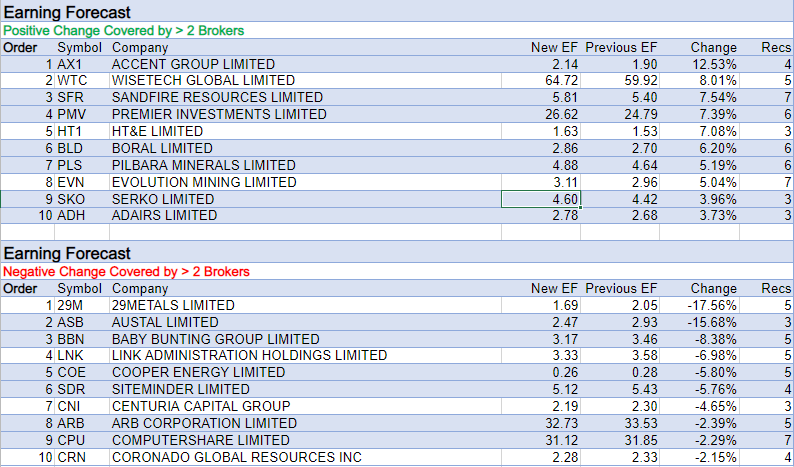Select the CPU symbol cell

coord(72,440)
